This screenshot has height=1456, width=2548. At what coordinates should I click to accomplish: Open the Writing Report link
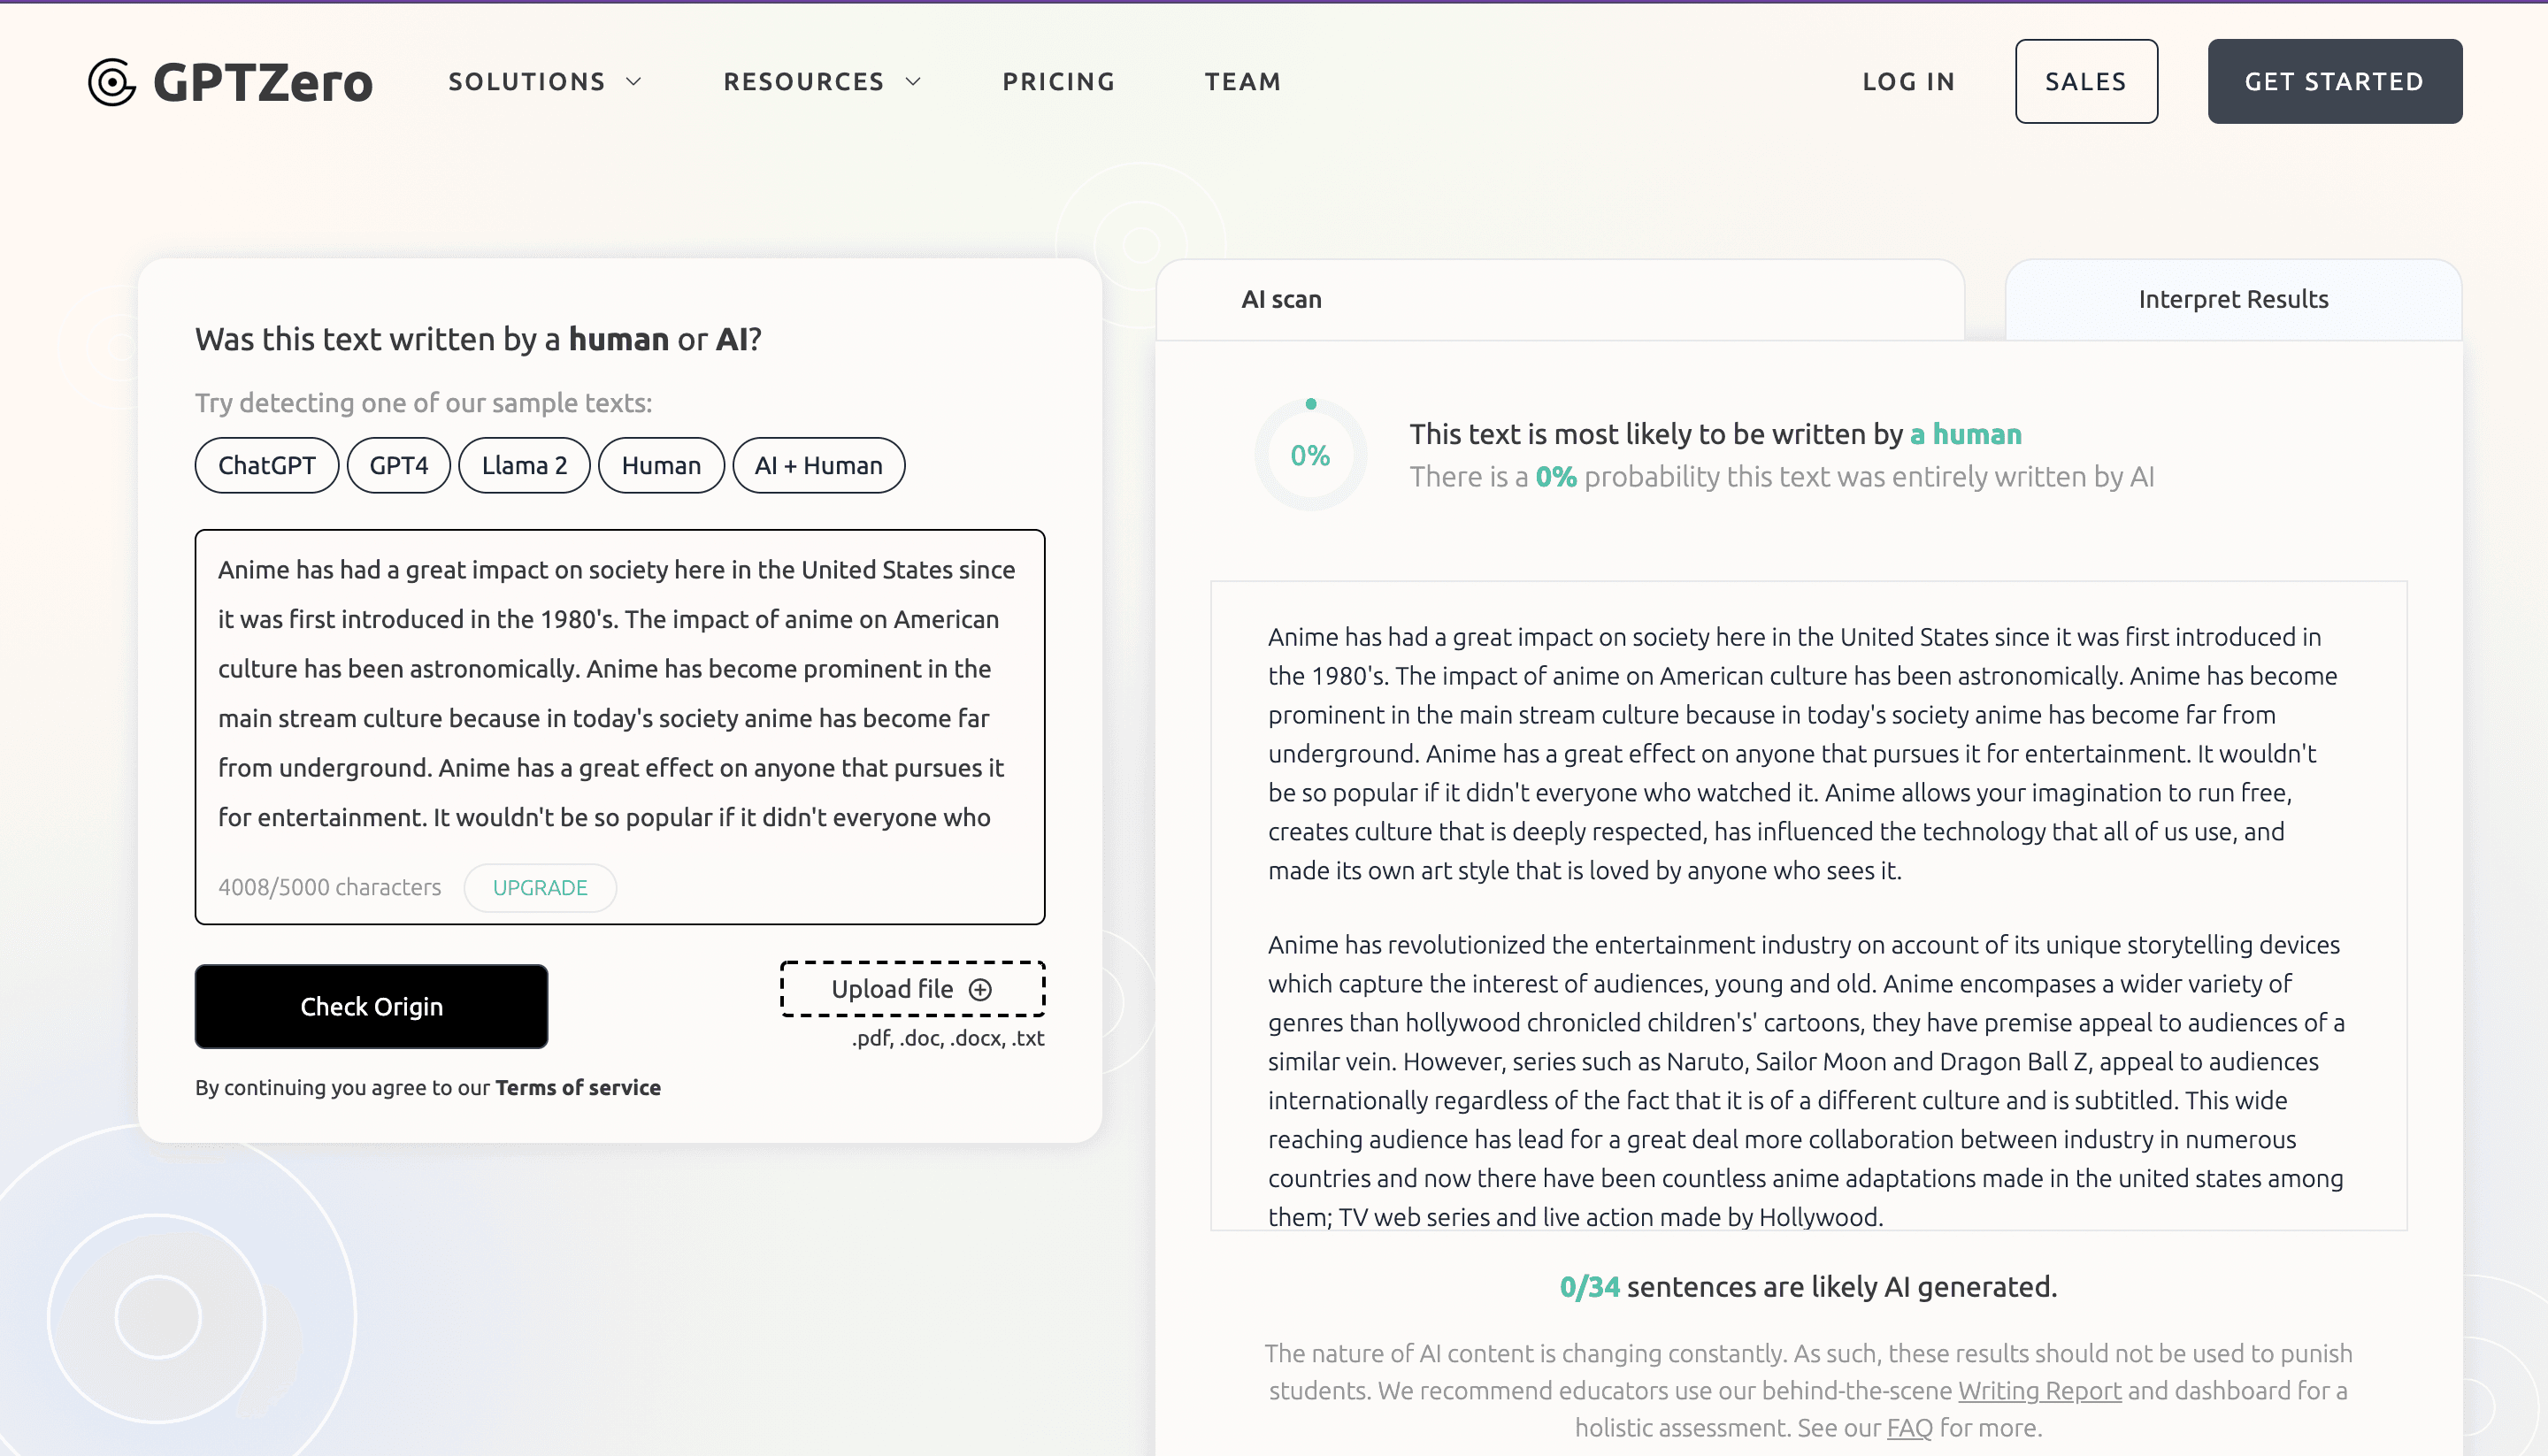tap(2039, 1390)
